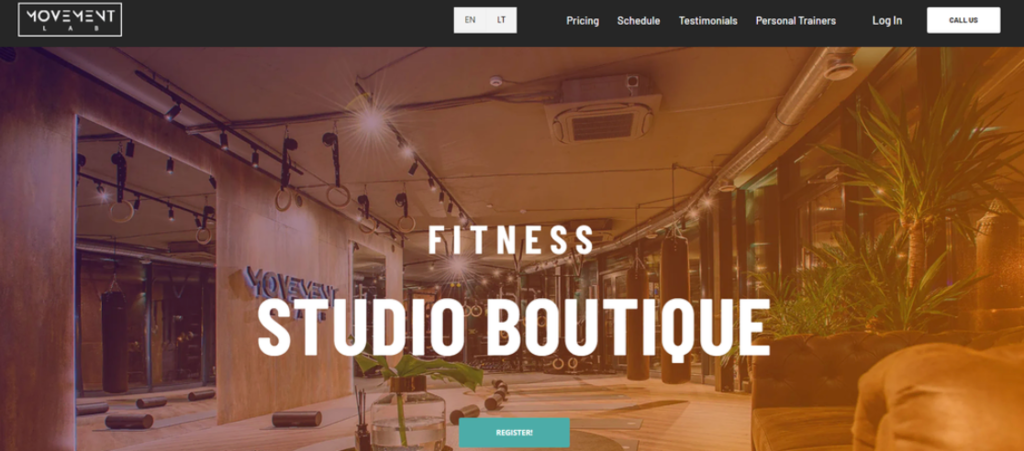Click the Movement Lab logo
This screenshot has width=1024, height=451.
tap(70, 20)
